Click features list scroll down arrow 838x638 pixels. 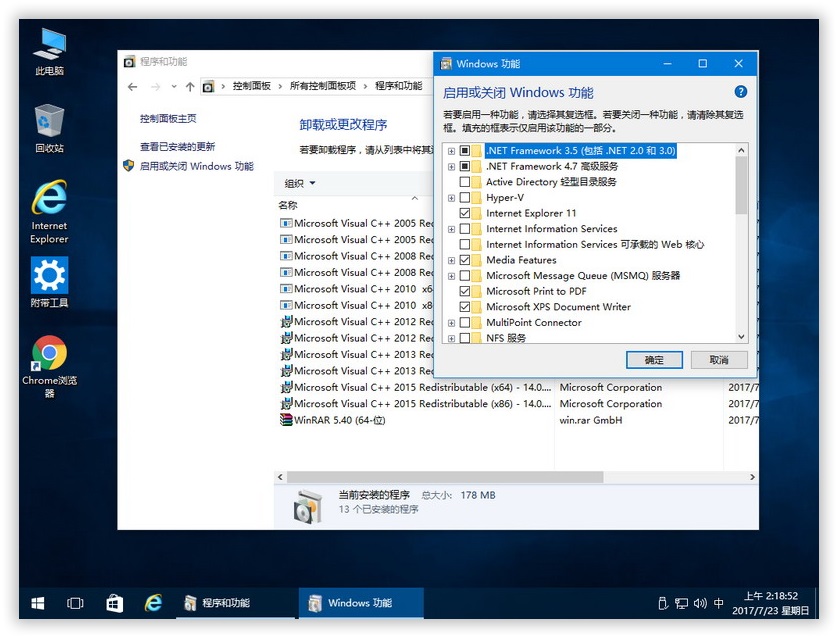click(x=741, y=337)
